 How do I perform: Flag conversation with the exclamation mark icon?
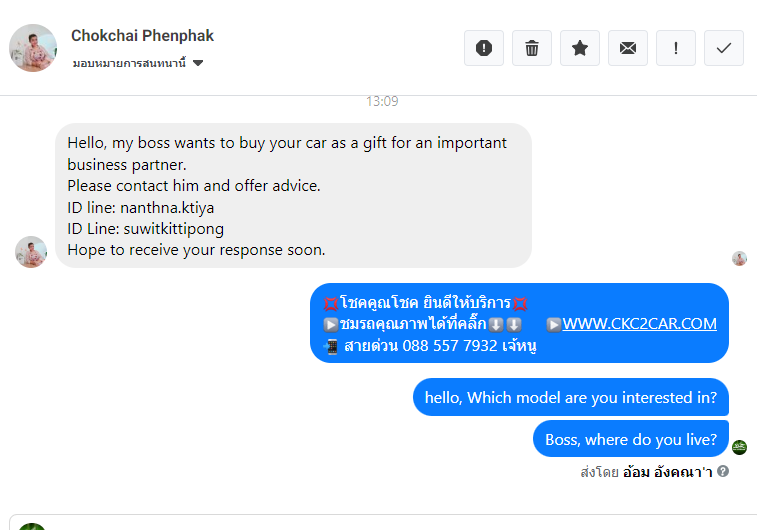coord(676,48)
